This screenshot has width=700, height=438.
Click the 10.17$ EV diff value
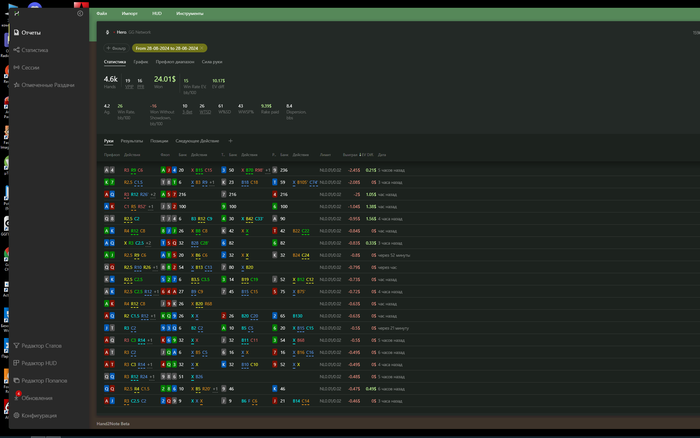tap(218, 81)
